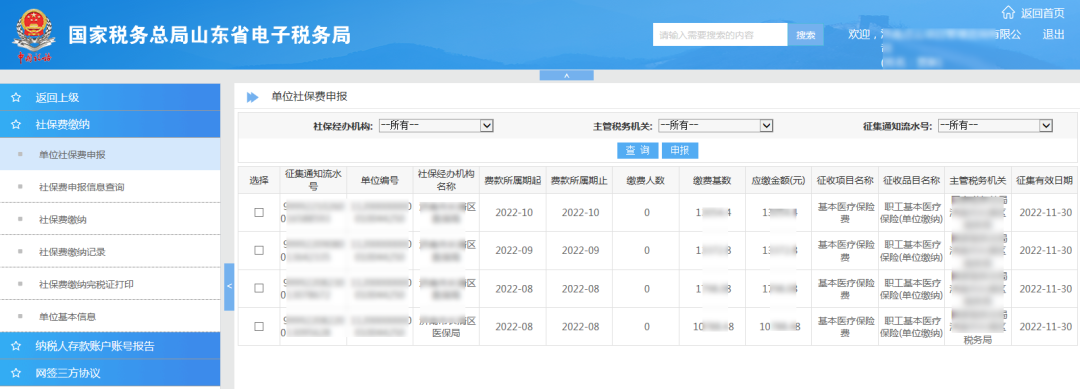Tick the checkbox for the 2022-10 row
This screenshot has width=1080, height=389.
259,213
